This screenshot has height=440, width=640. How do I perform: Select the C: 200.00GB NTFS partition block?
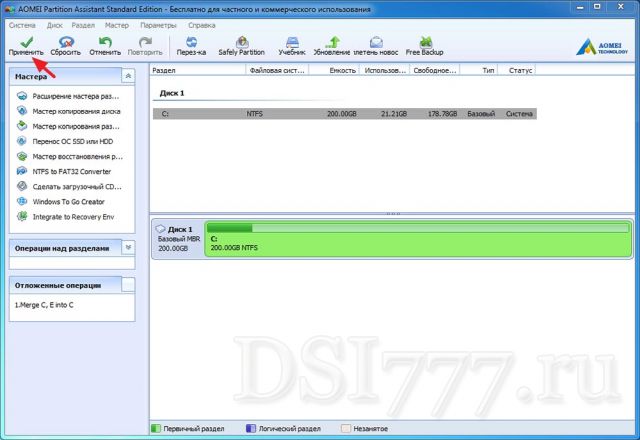coord(418,239)
